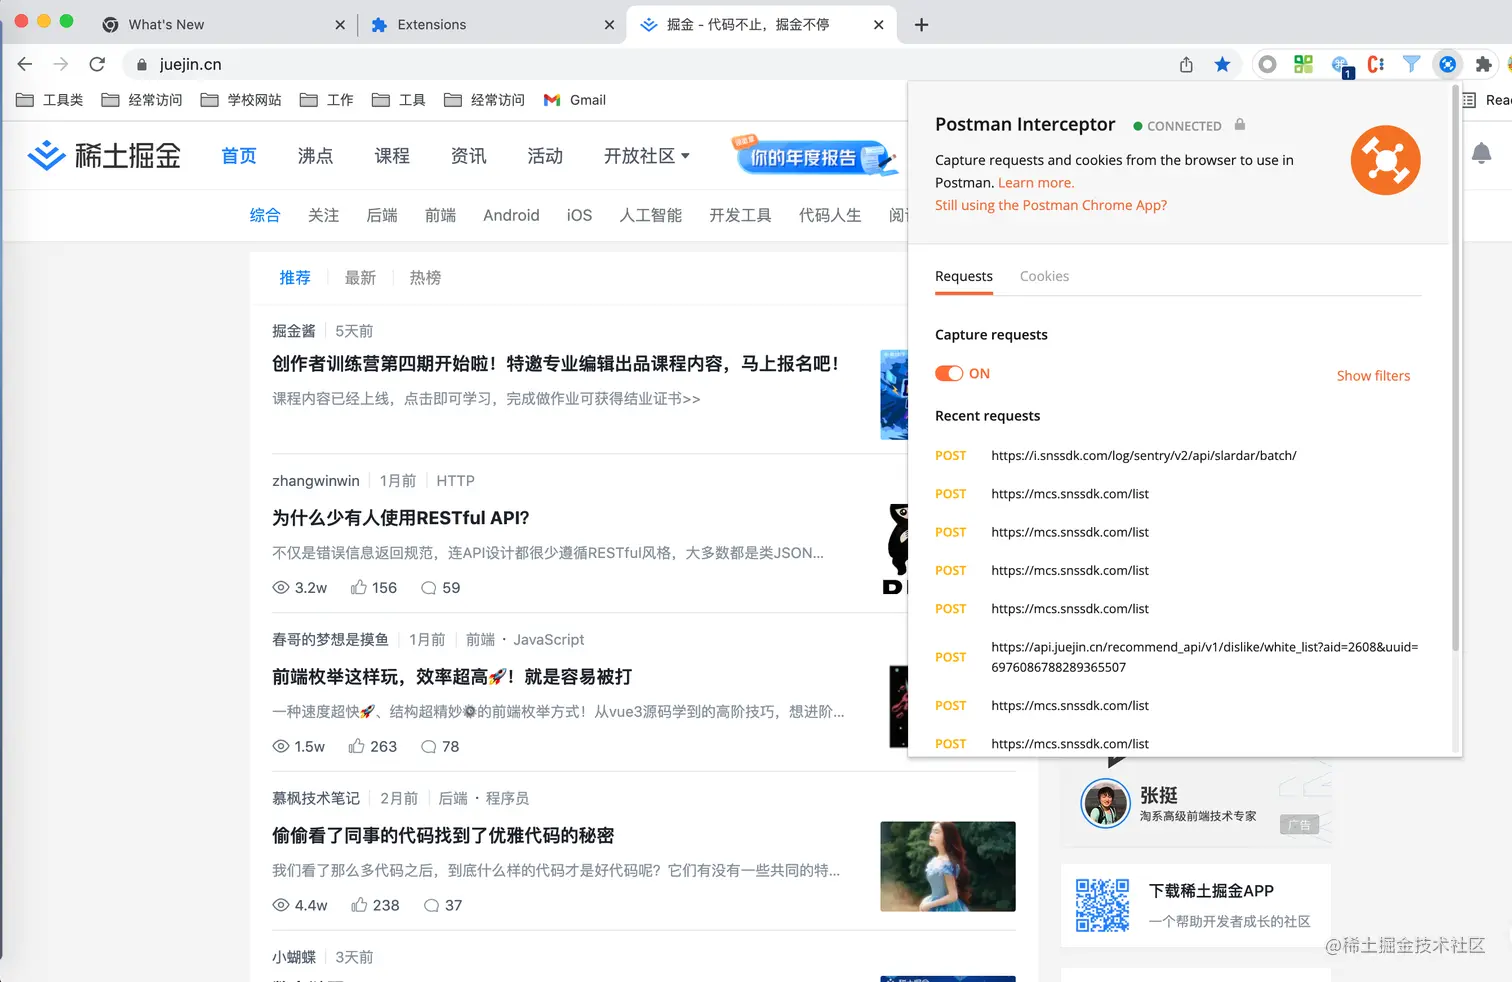Open the 工具类 bookmark folder
Viewport: 1512px width, 982px height.
point(50,100)
